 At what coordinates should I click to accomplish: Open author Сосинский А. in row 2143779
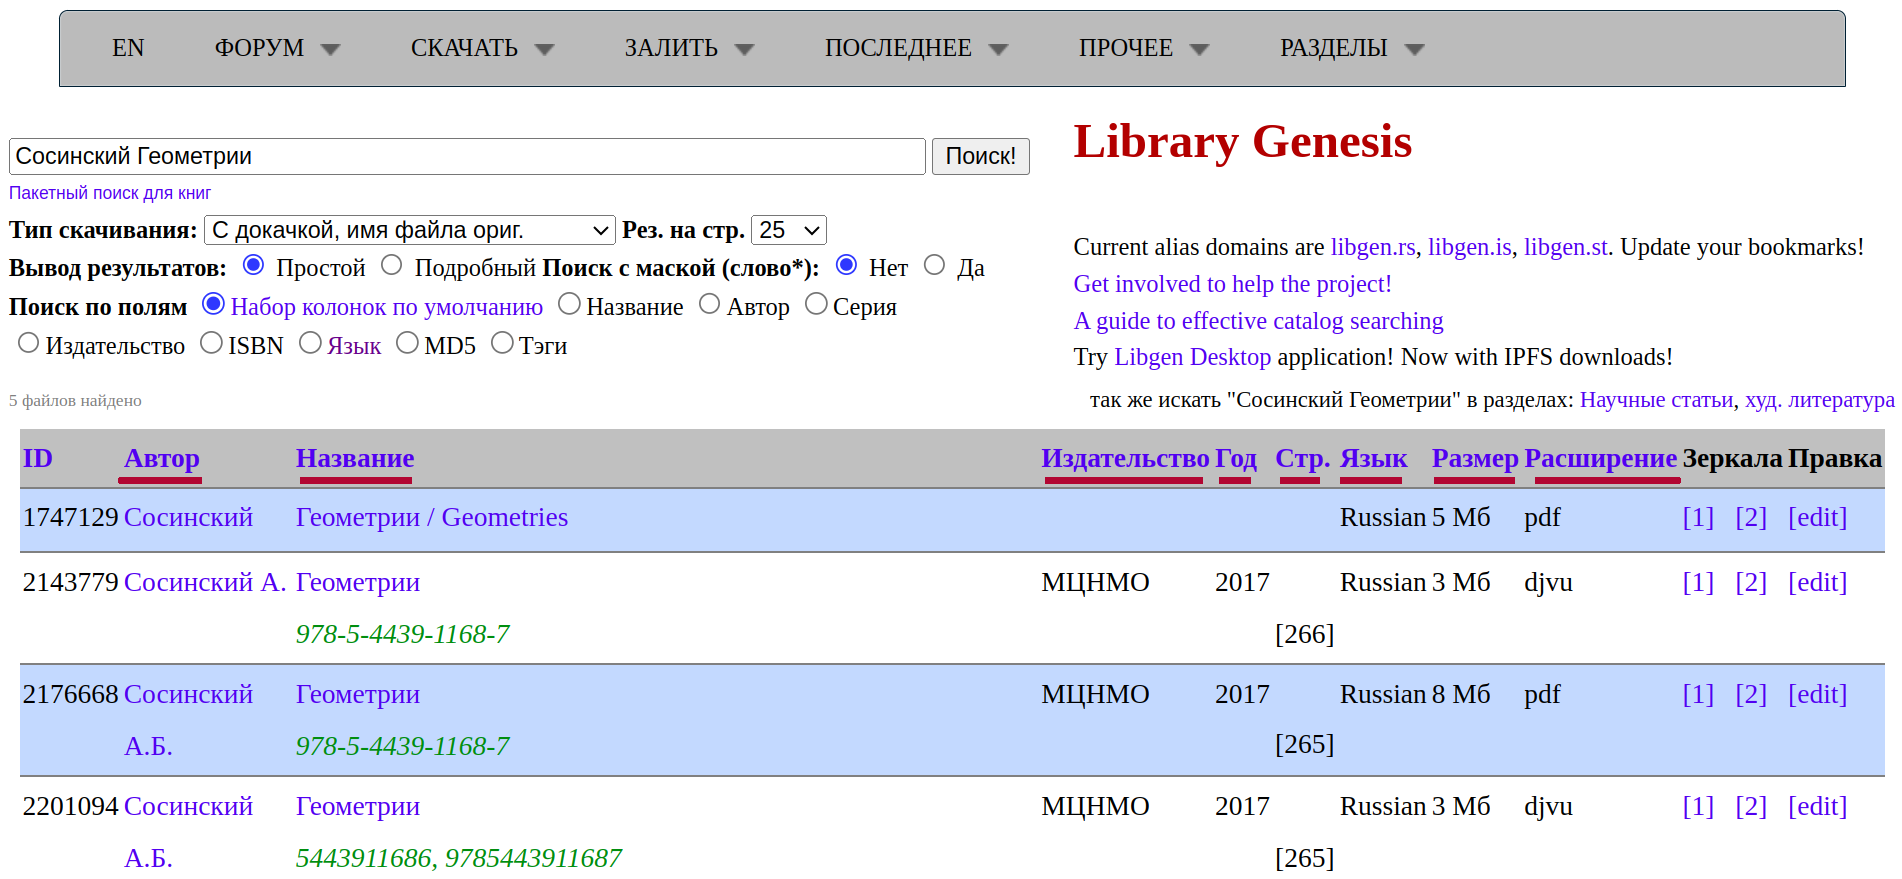click(205, 582)
